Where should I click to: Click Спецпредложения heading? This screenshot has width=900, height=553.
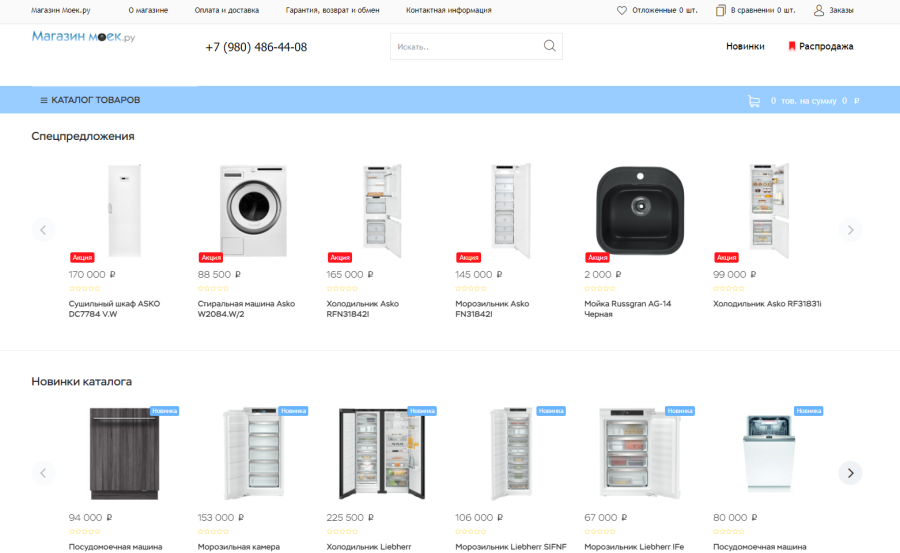83,136
